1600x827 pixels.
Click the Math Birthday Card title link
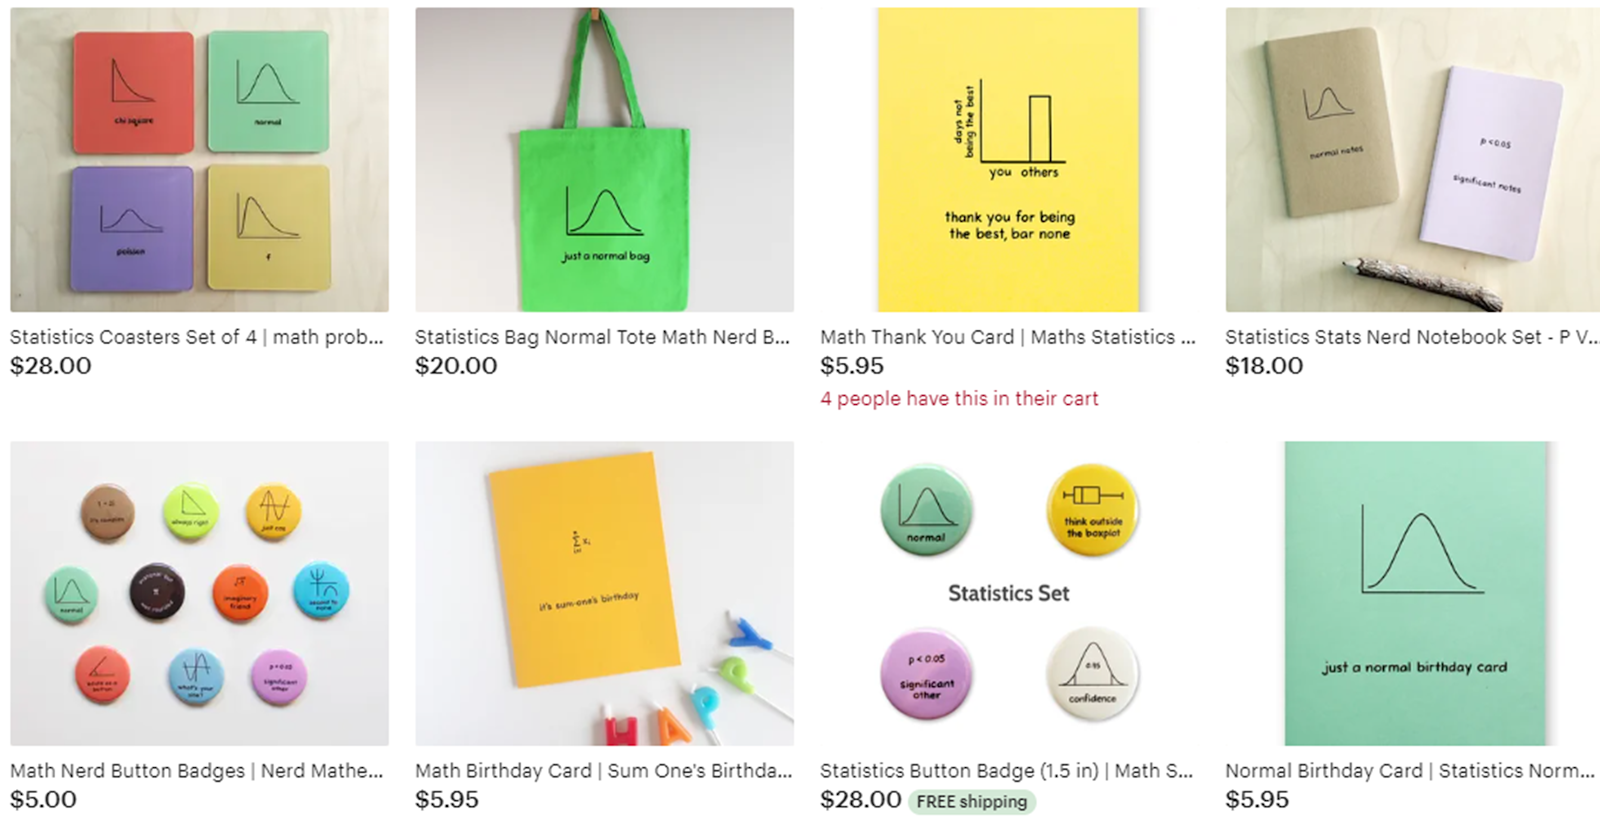(x=603, y=771)
